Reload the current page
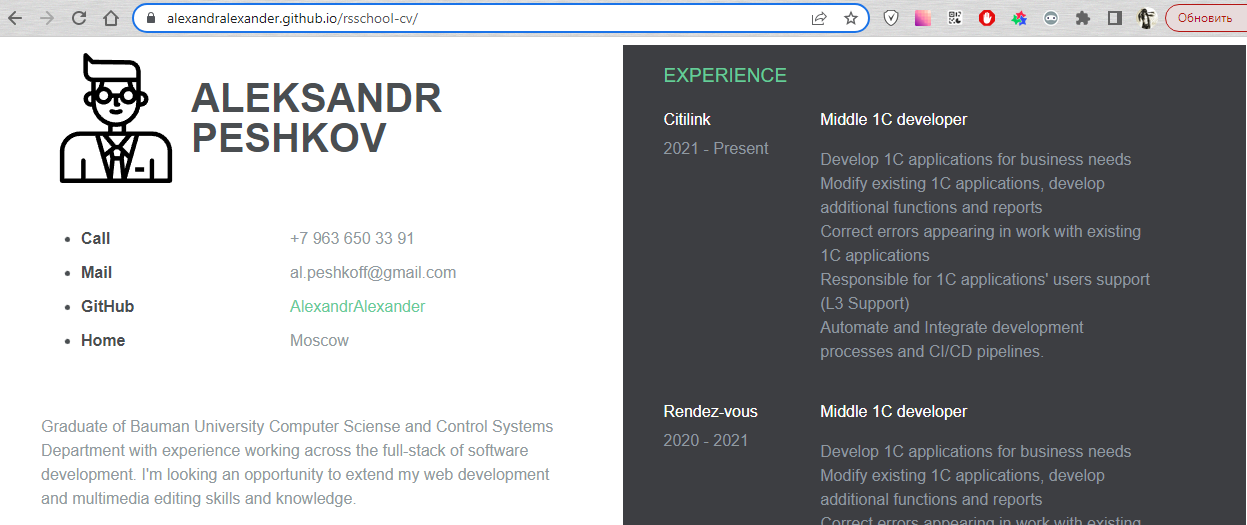The height and width of the screenshot is (525, 1247). 79,18
